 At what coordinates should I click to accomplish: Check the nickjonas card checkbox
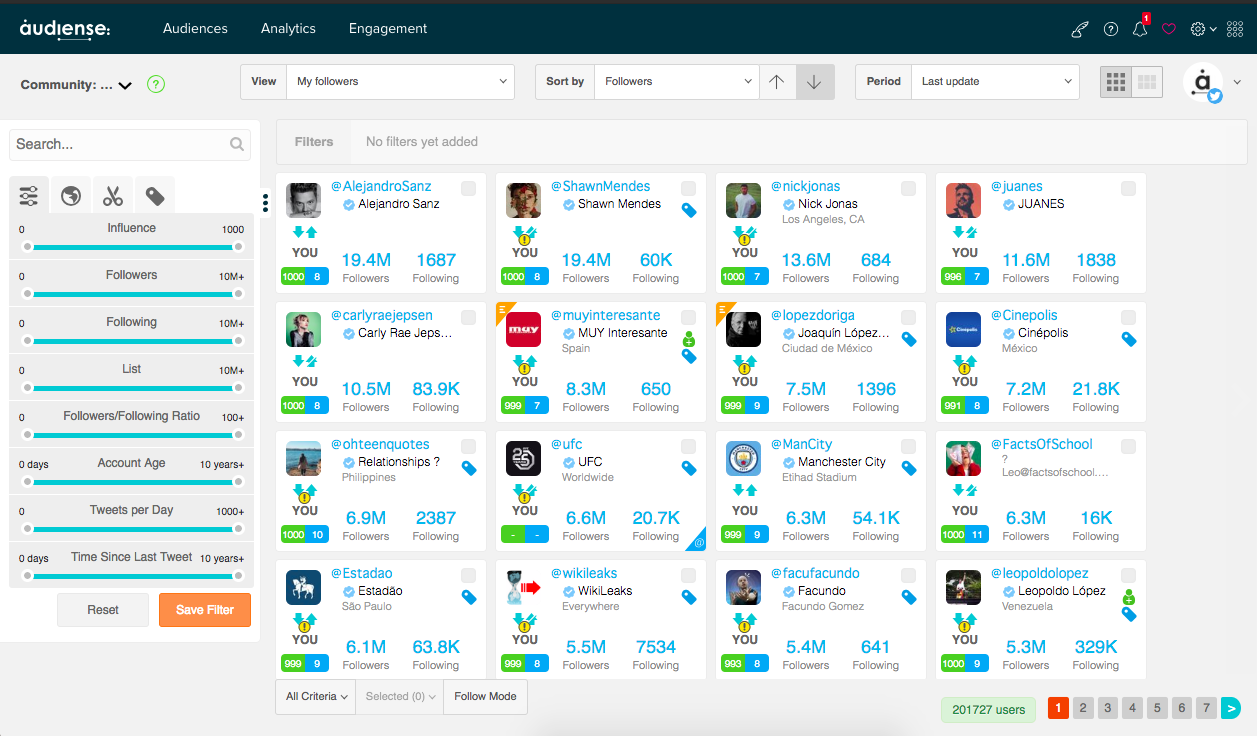point(908,188)
